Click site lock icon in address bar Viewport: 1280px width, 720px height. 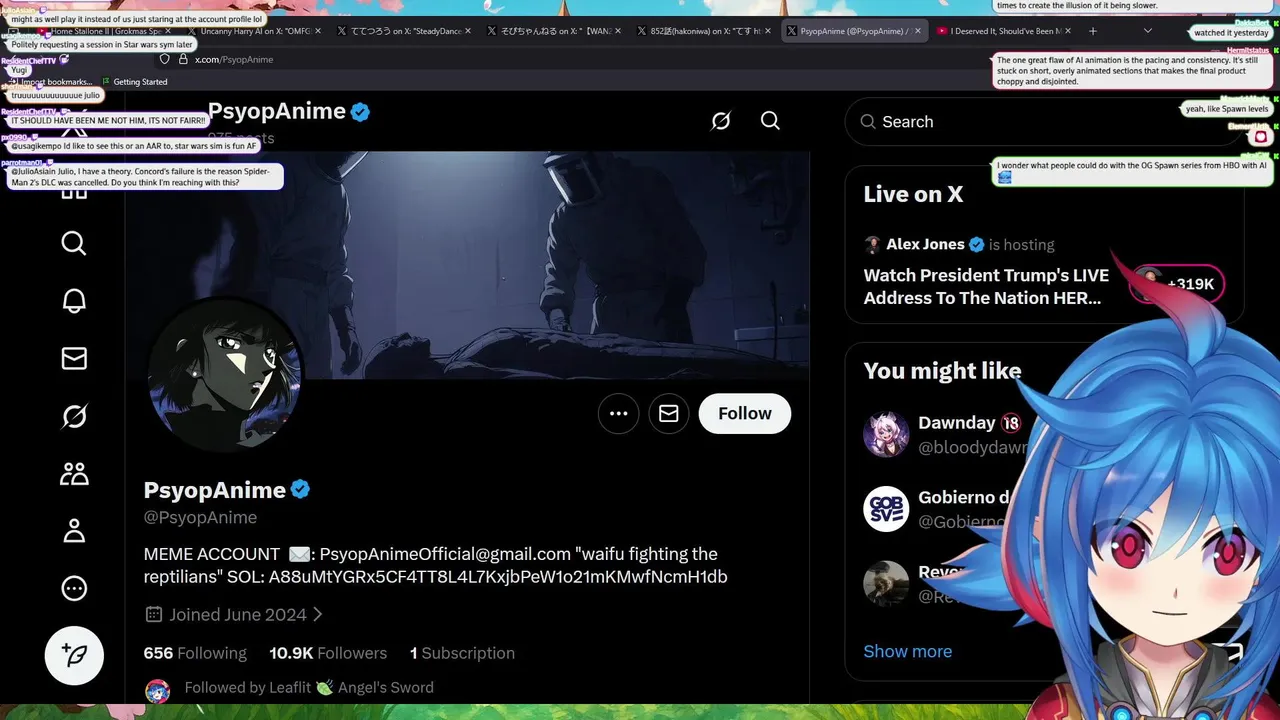point(183,59)
